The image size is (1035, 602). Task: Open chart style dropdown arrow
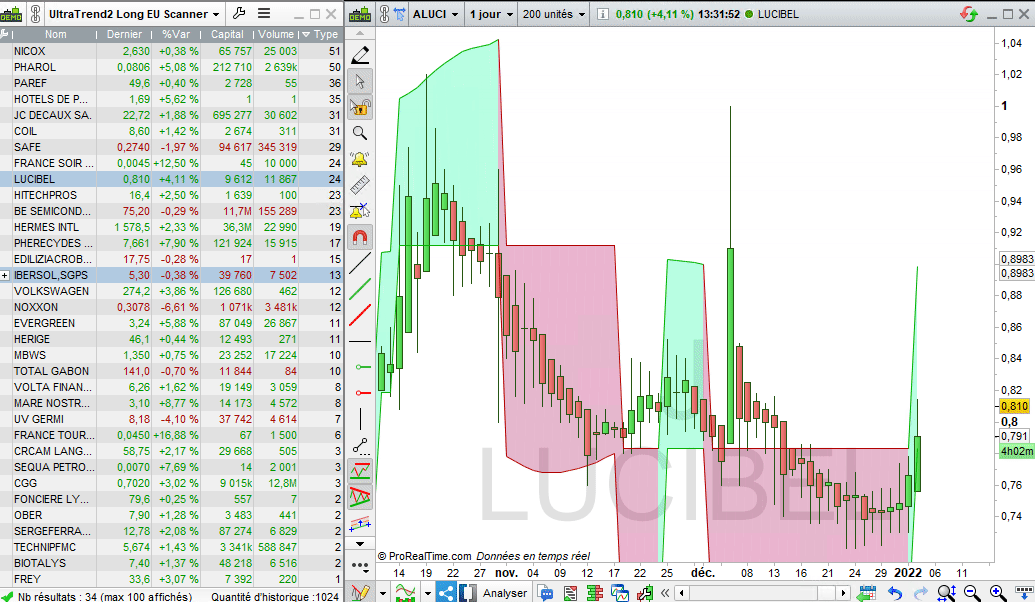tap(382, 593)
